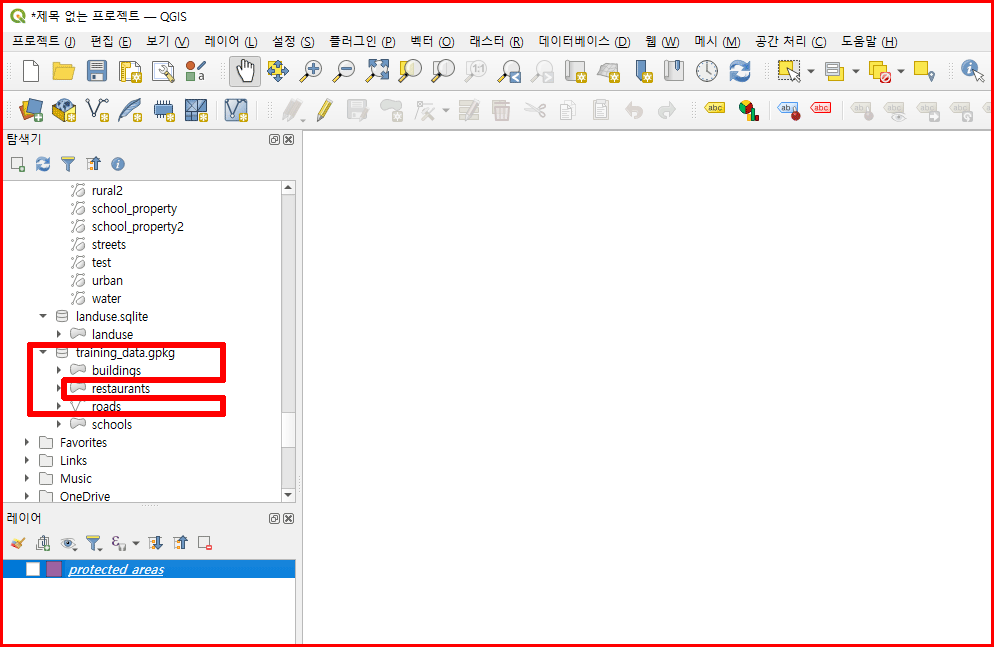Viewport: 994px width, 647px height.
Task: Click the Add Group icon in Layers panel
Action: coord(43,543)
